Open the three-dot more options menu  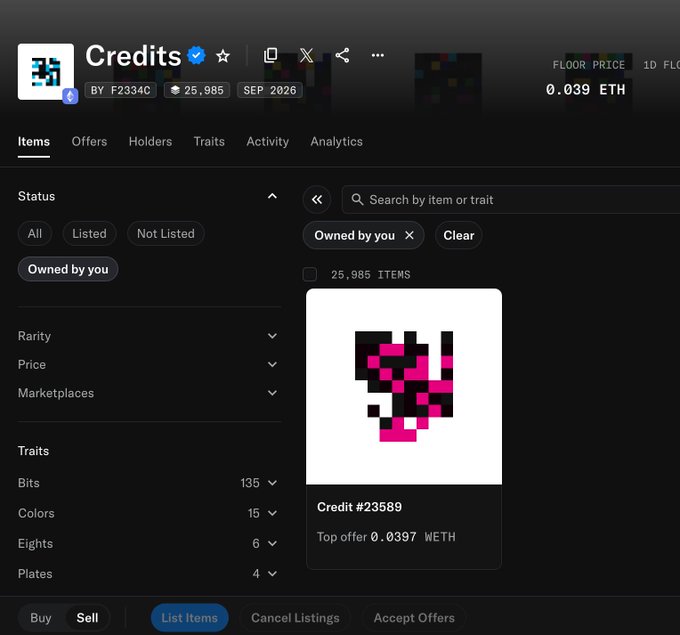378,55
